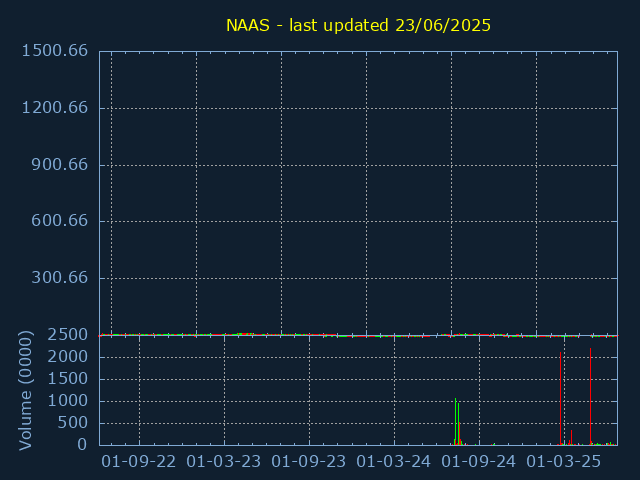Click the chart title NAAS - last updated 23/06/2025
640x480 pixels.
coord(358,25)
